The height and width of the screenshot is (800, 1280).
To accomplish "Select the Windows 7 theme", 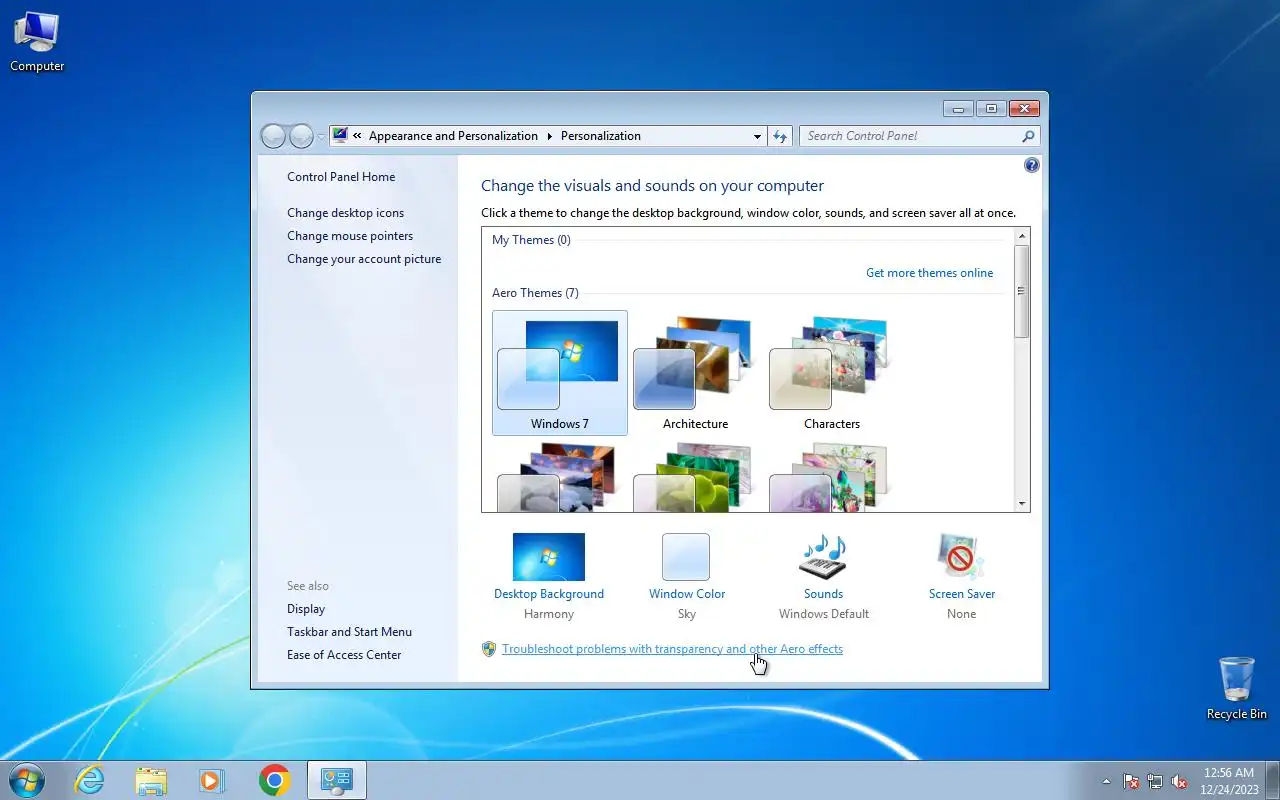I will (x=560, y=373).
